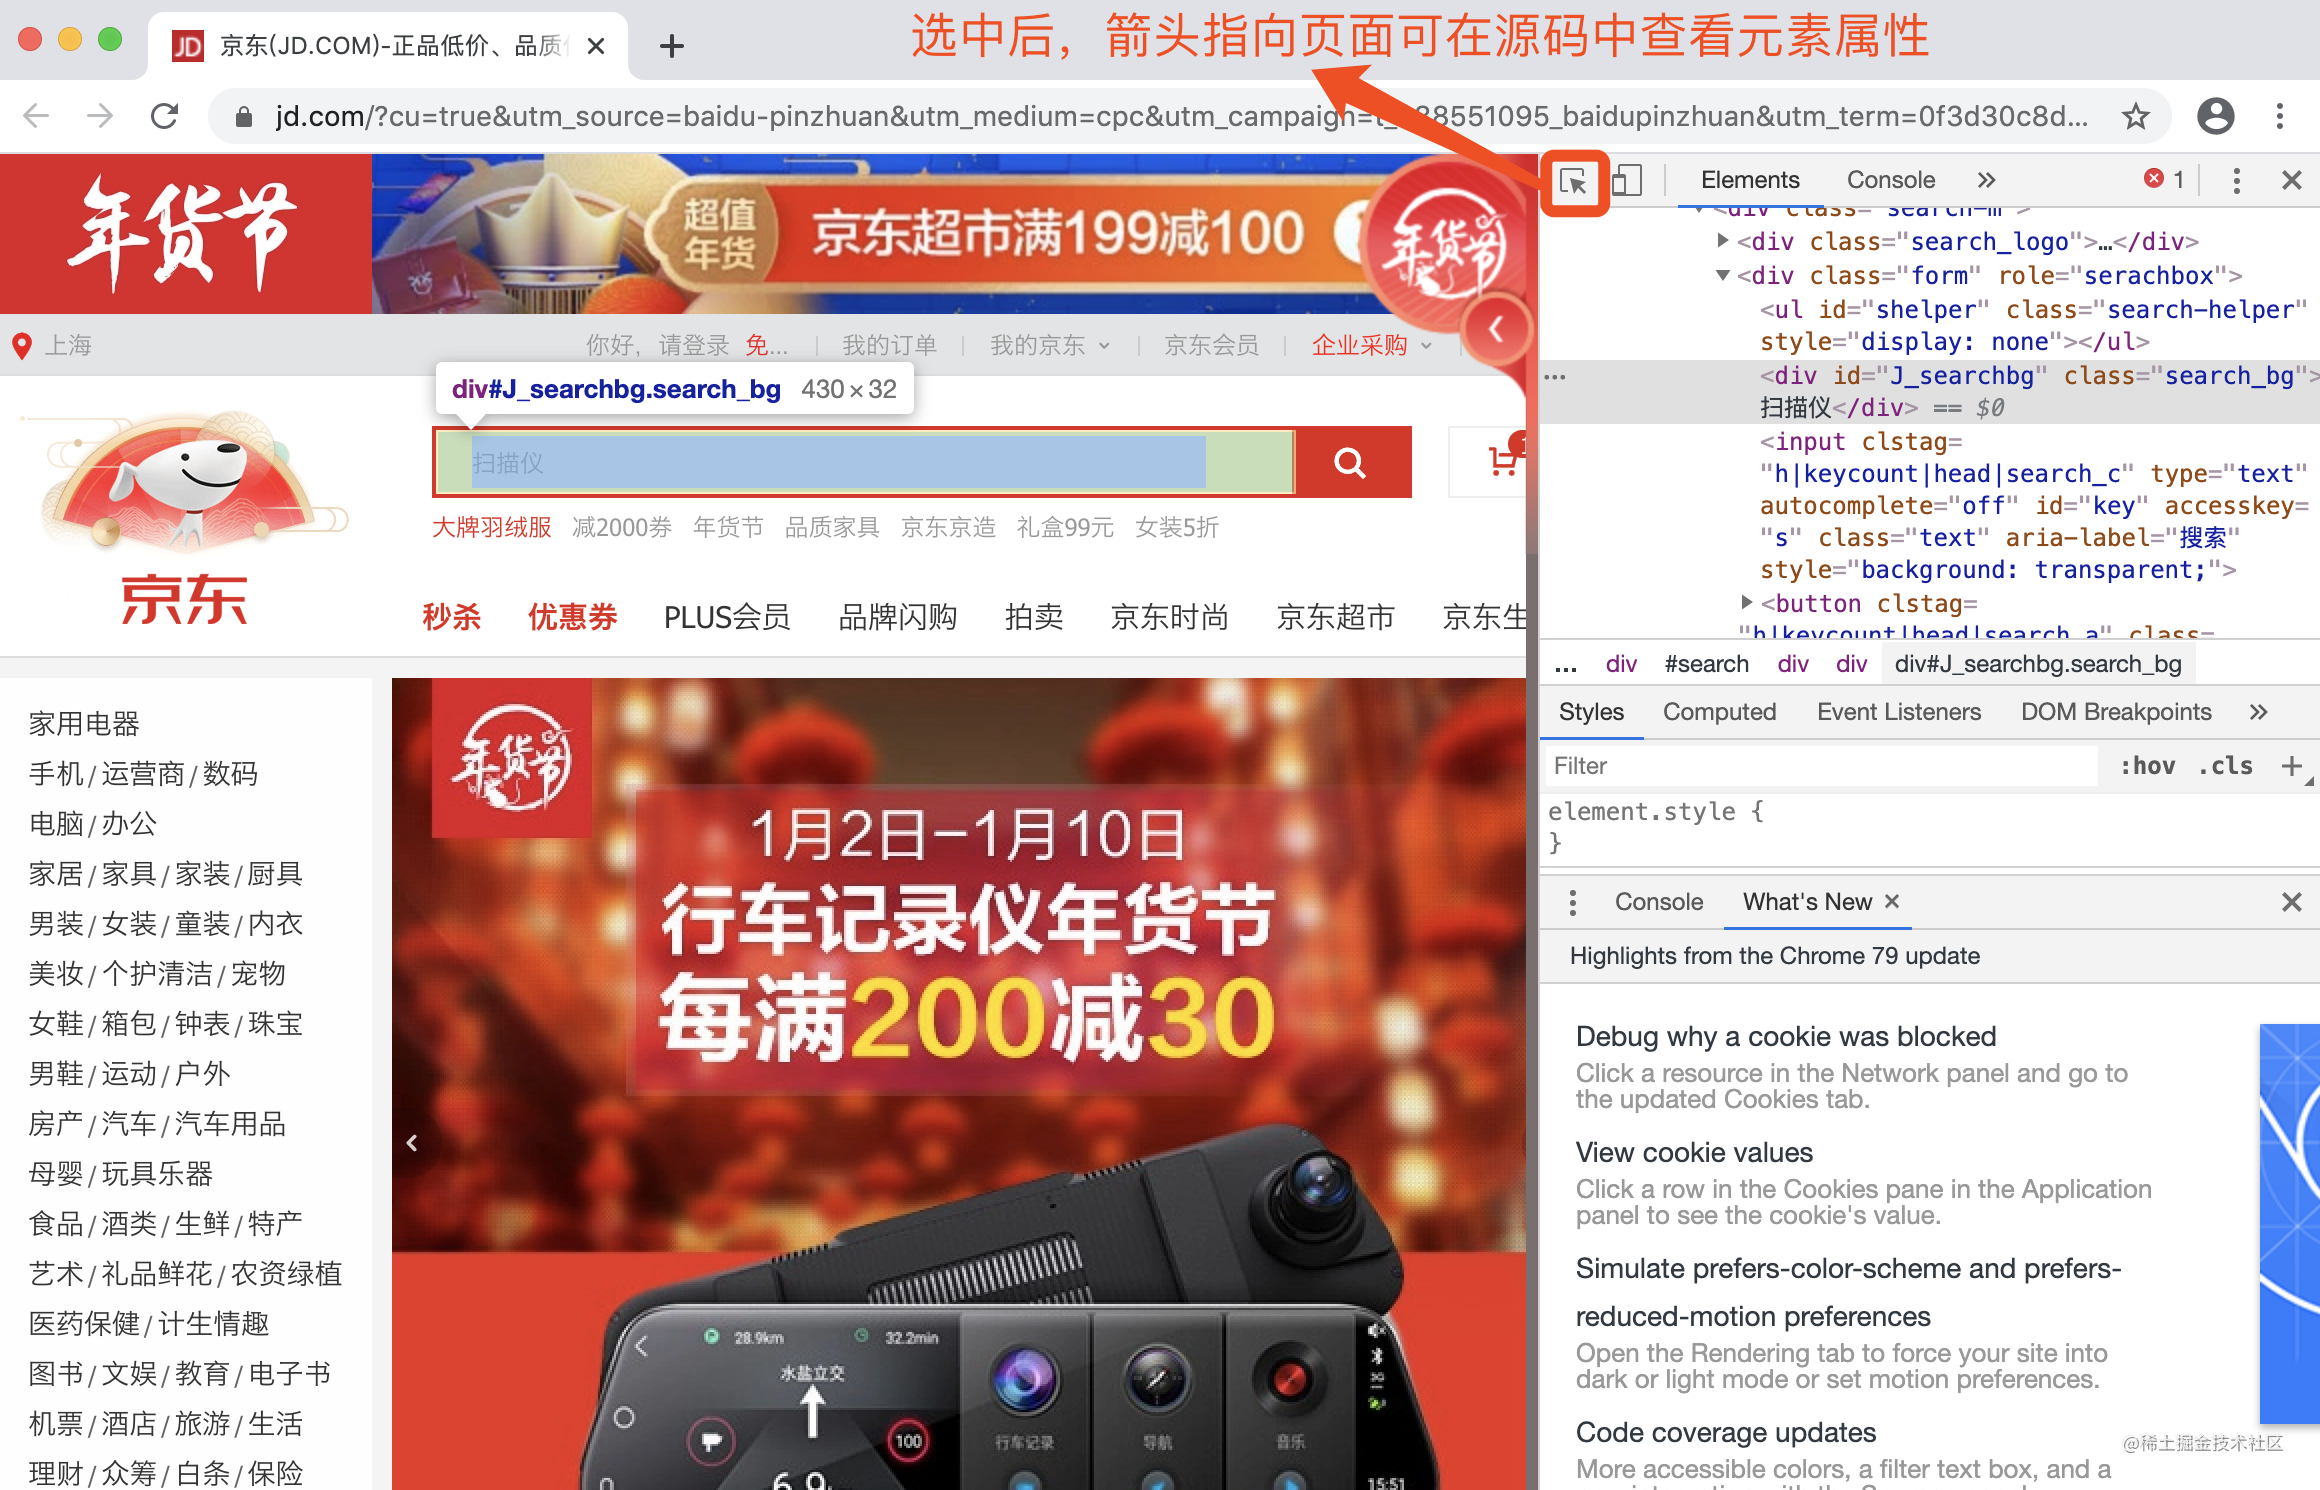The height and width of the screenshot is (1490, 2320).
Task: Toggle the .cls class editor
Action: click(x=2225, y=766)
